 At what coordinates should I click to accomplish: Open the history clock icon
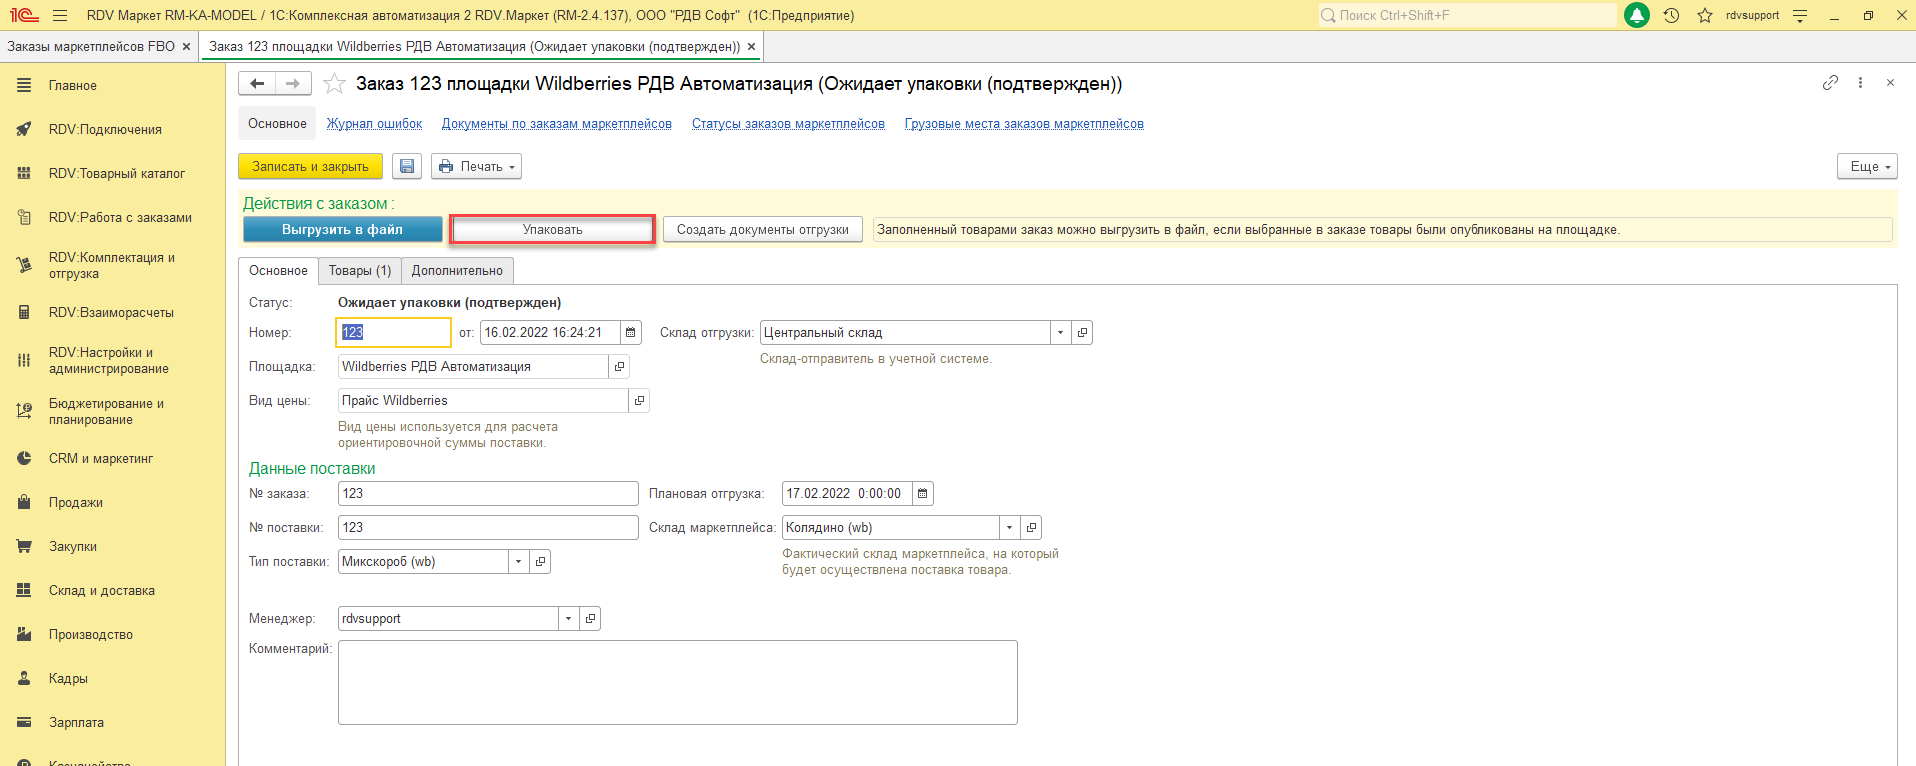coord(1671,15)
